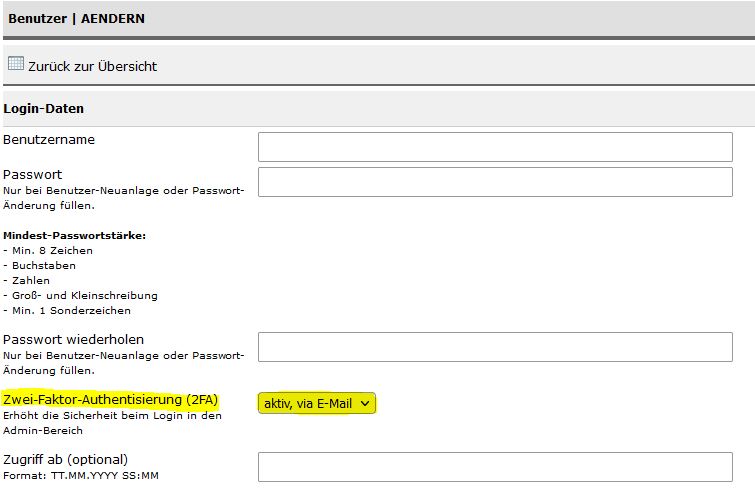Viewport: 755px width, 491px height.
Task: Click the 'Groß- und Kleinschreibung' requirement line
Action: point(80,296)
